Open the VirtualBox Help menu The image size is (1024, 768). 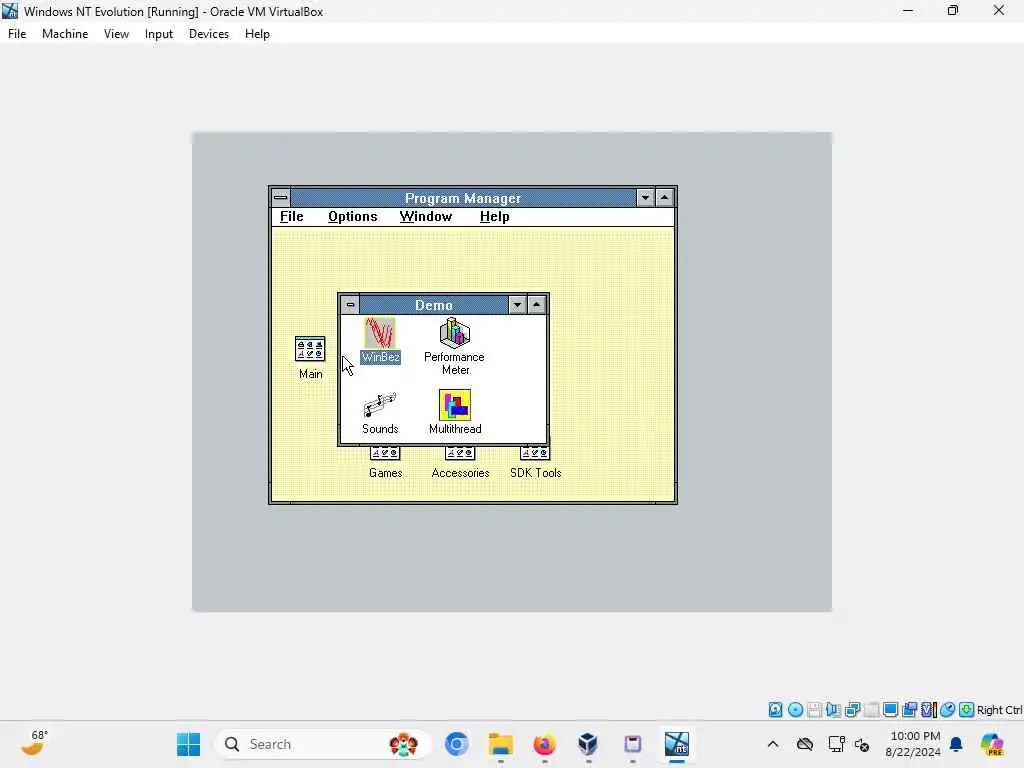pos(257,34)
